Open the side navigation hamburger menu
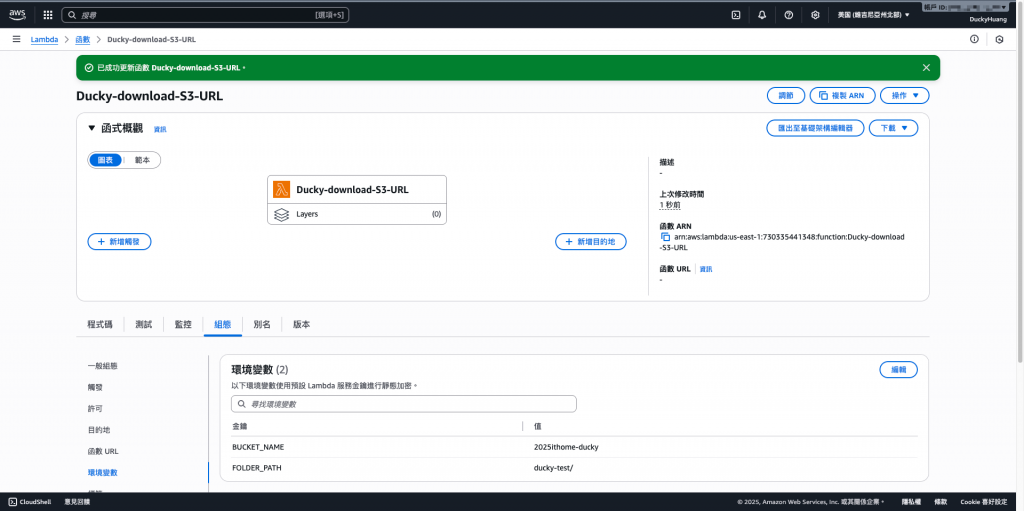 click(16, 39)
